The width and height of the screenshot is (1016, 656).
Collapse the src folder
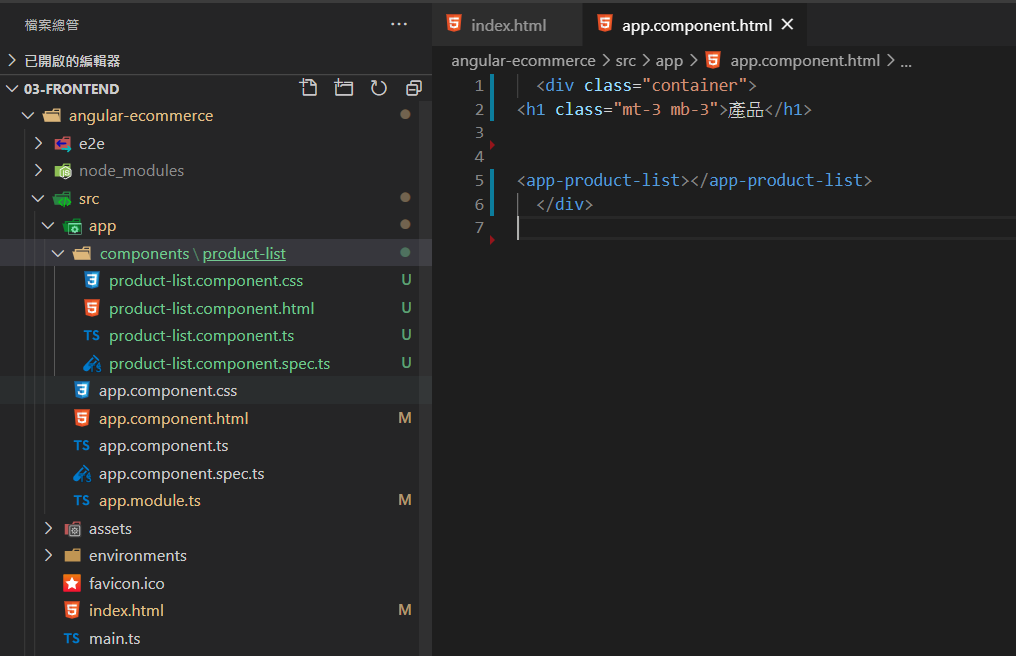[39, 199]
